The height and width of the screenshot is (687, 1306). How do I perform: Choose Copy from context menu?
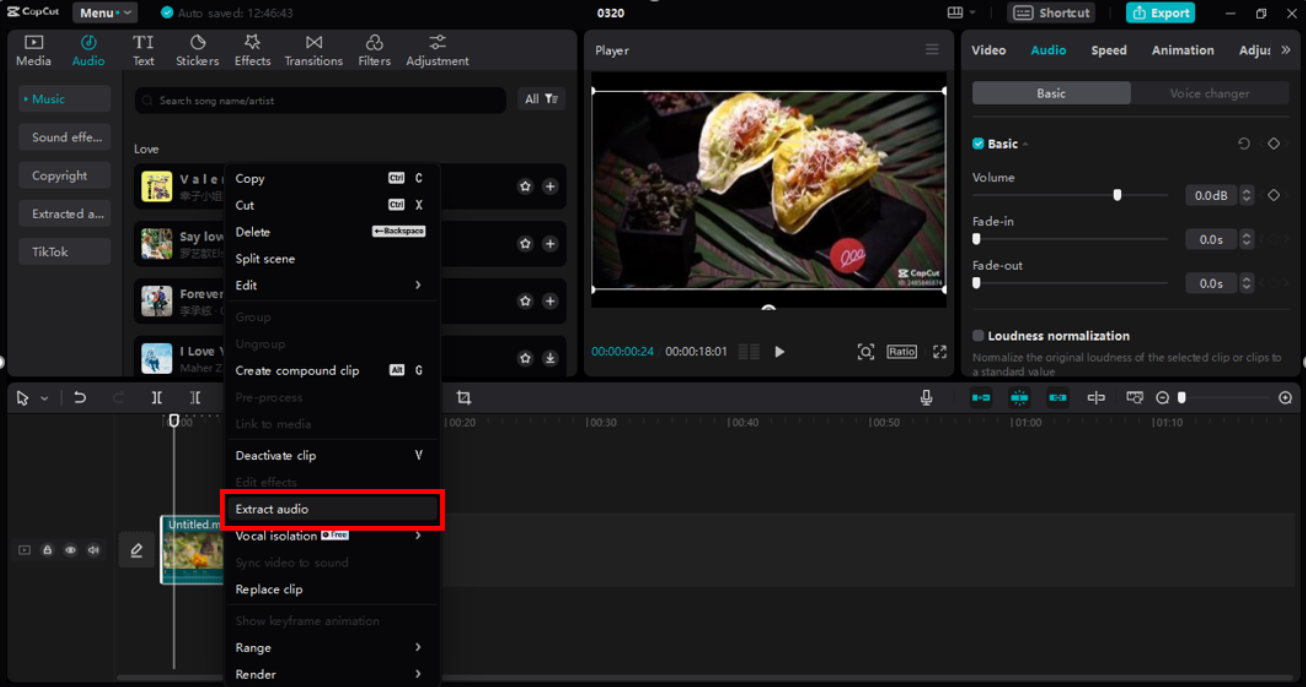tap(331, 178)
